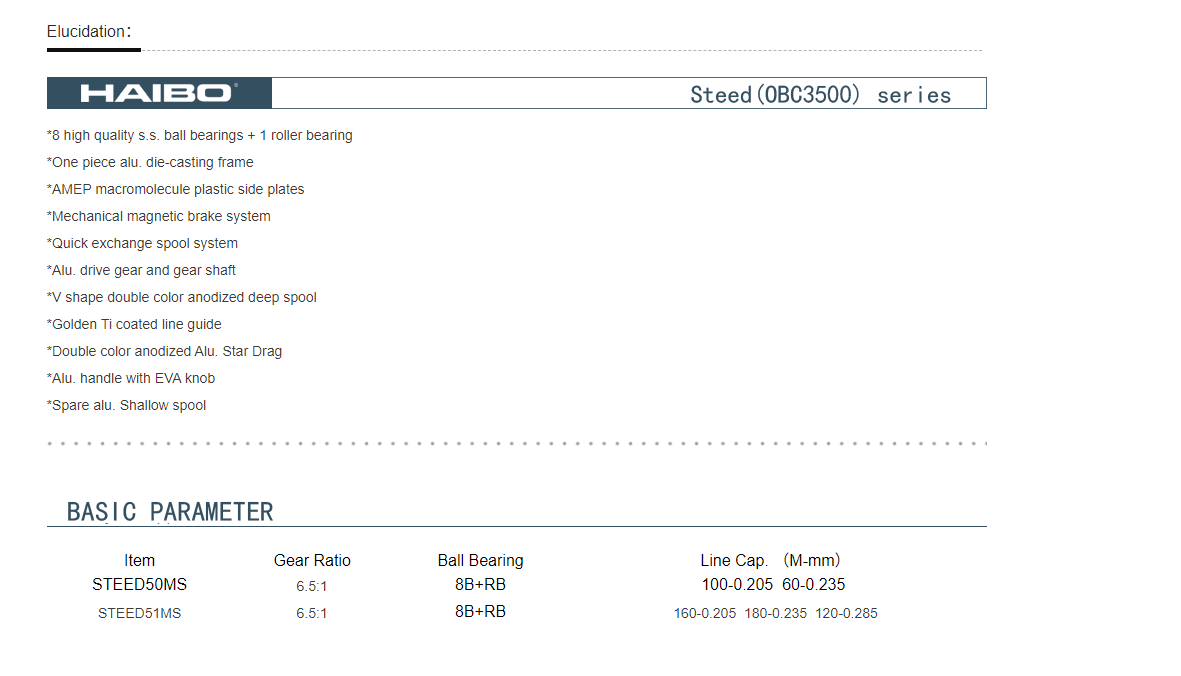Click the 120-0.285 line capacity value
This screenshot has height=676, width=1181.
847,614
